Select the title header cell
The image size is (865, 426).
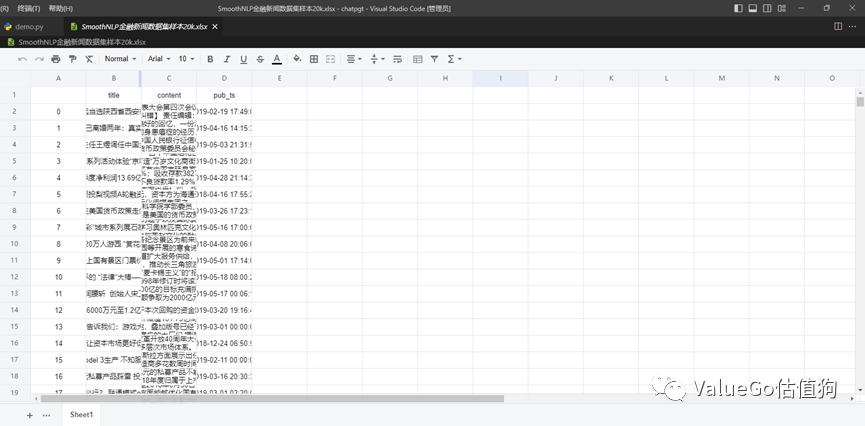113,95
